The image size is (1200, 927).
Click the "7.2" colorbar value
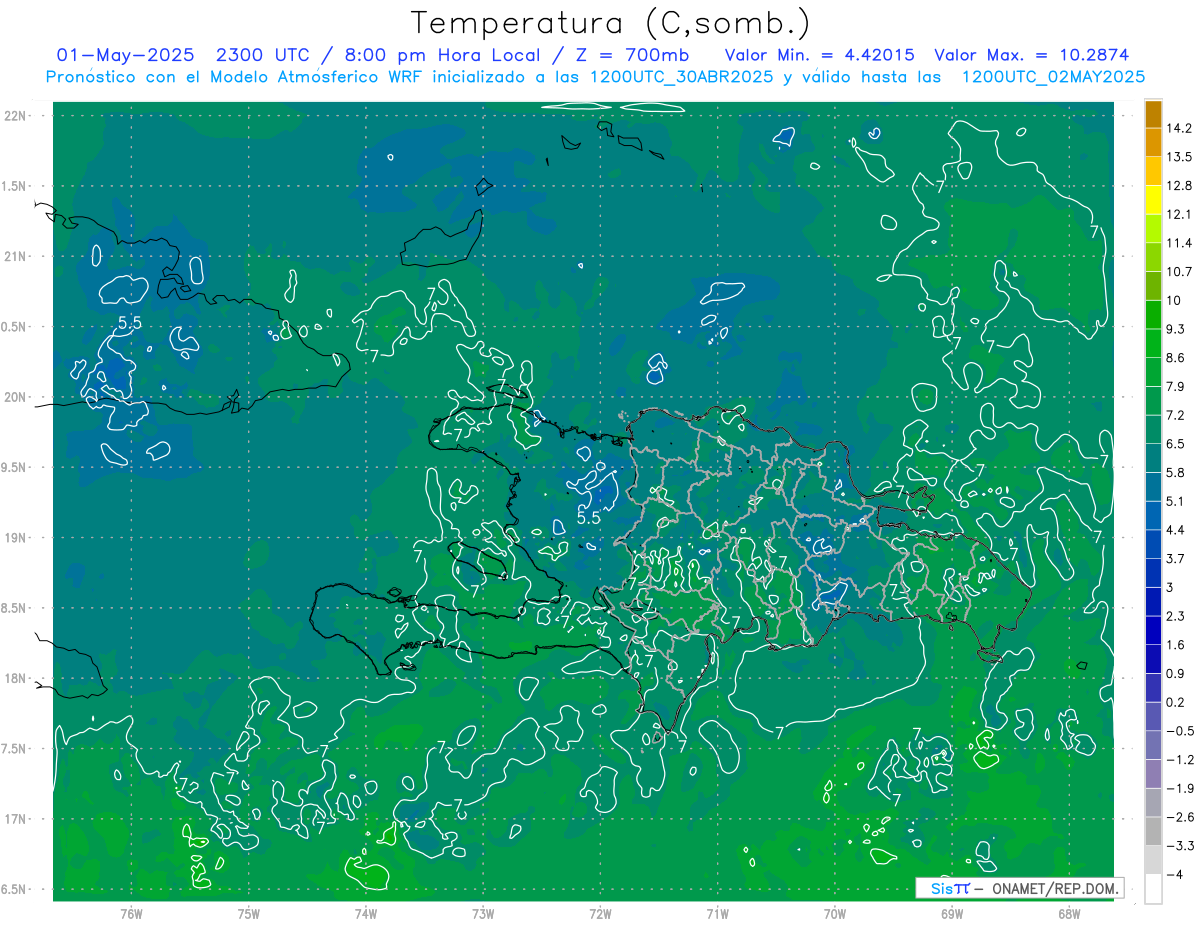tap(1176, 416)
